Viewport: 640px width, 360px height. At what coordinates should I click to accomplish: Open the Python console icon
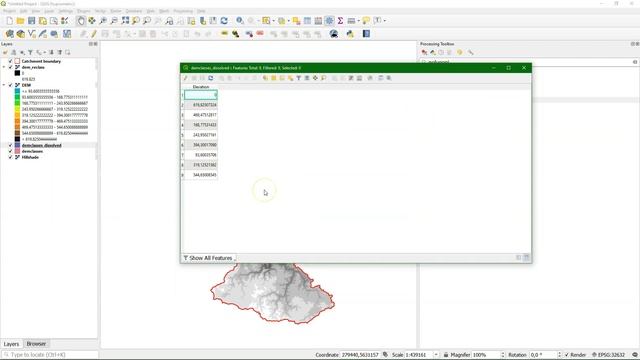point(350,34)
